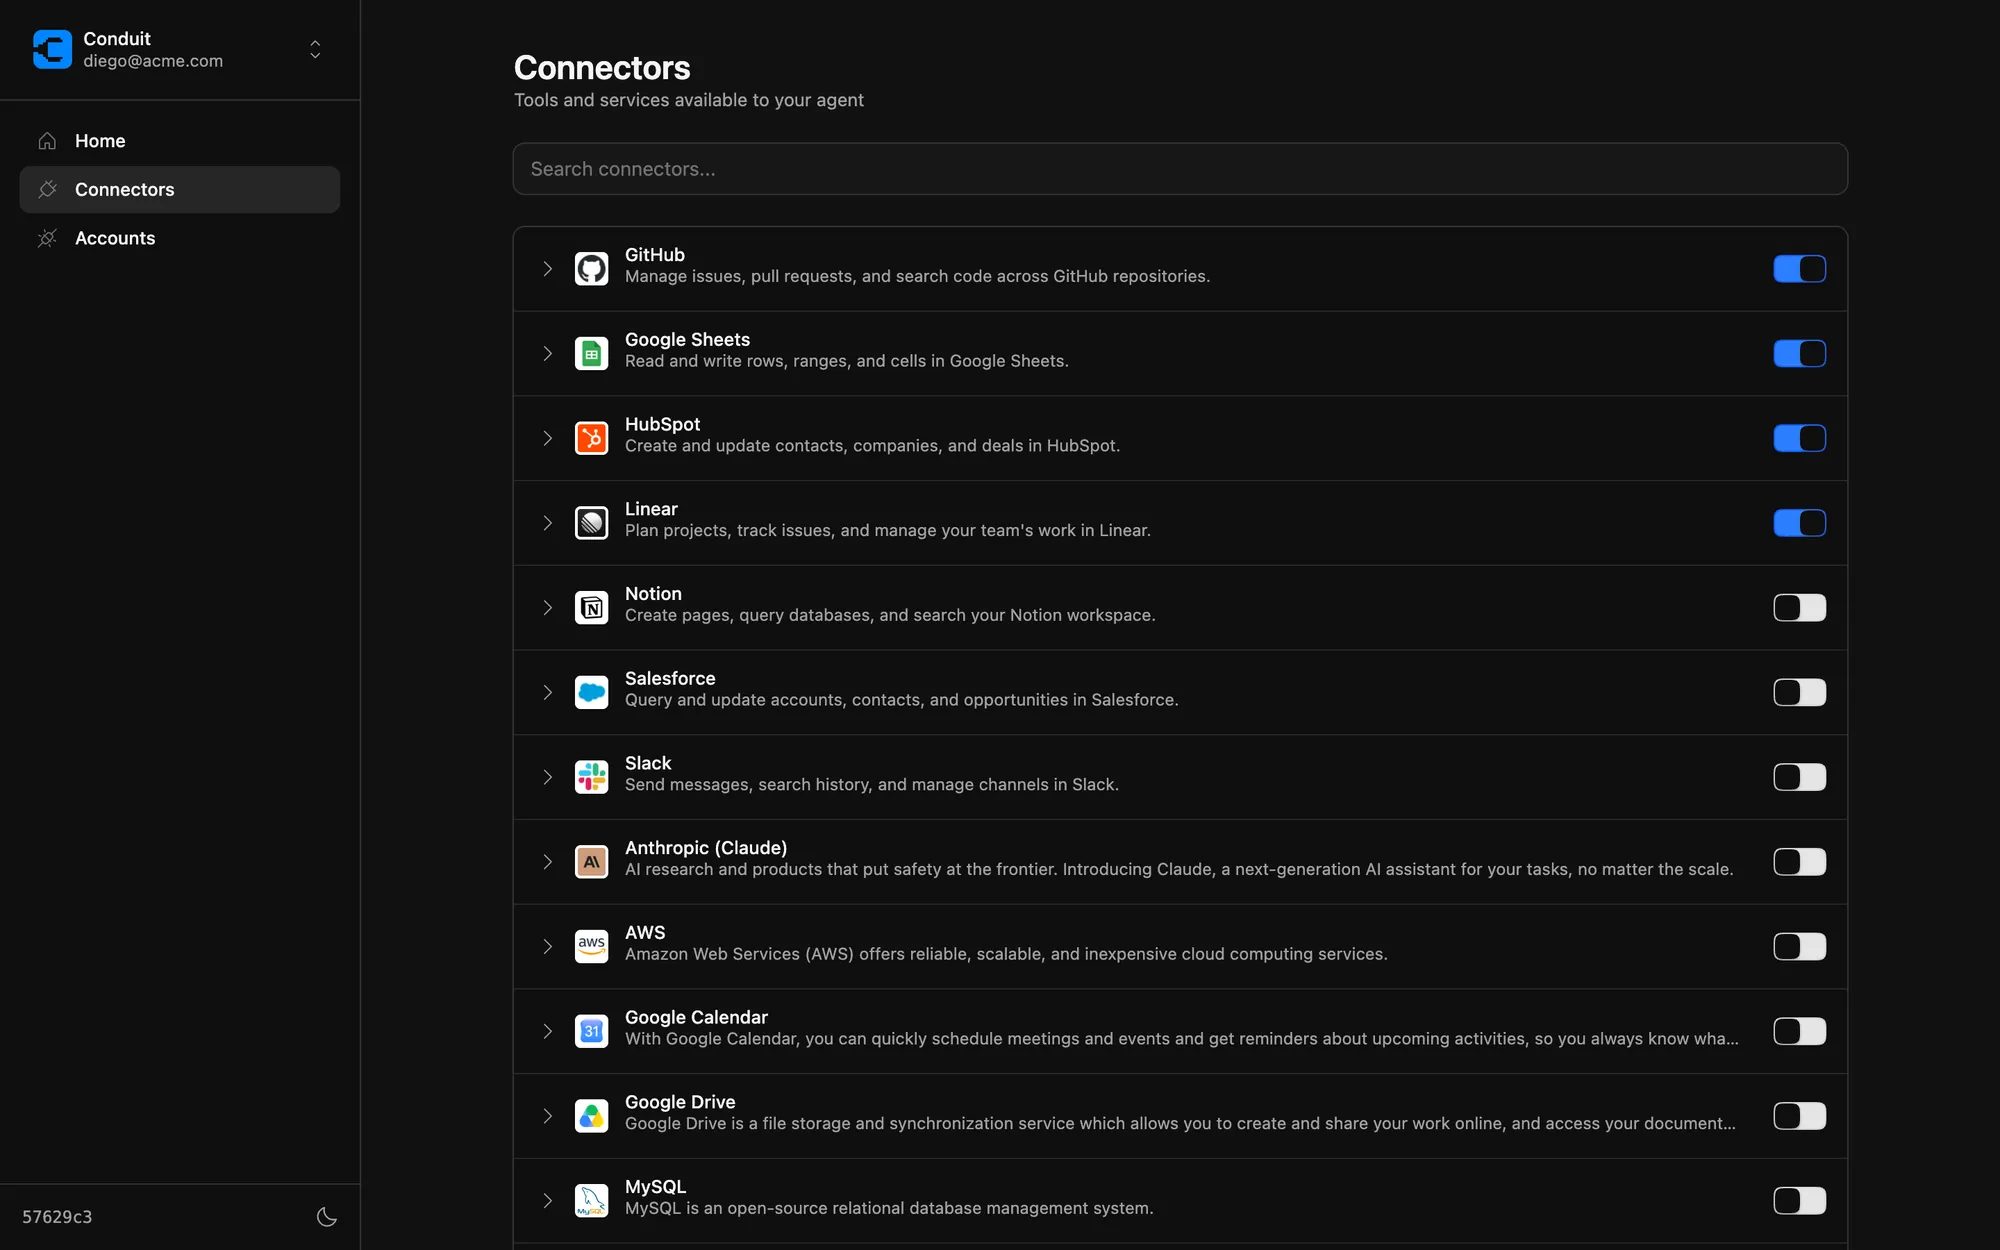Click the HubSpot logo icon
The width and height of the screenshot is (2000, 1250).
coord(591,438)
